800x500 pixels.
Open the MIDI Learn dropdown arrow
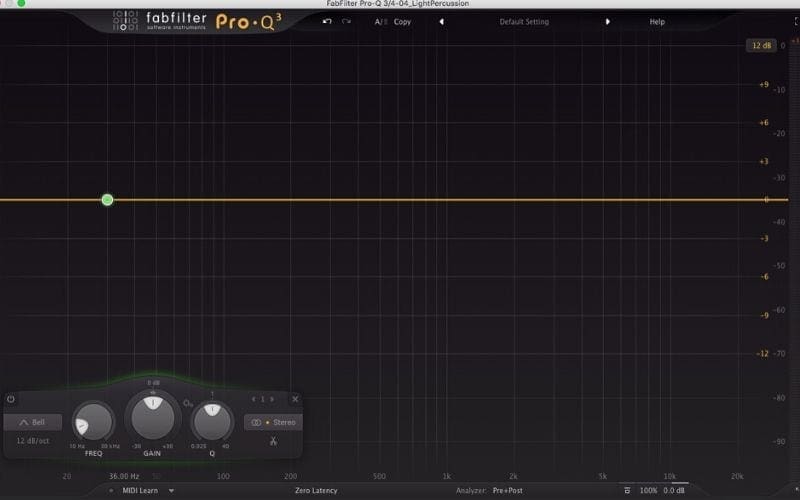pyautogui.click(x=171, y=490)
